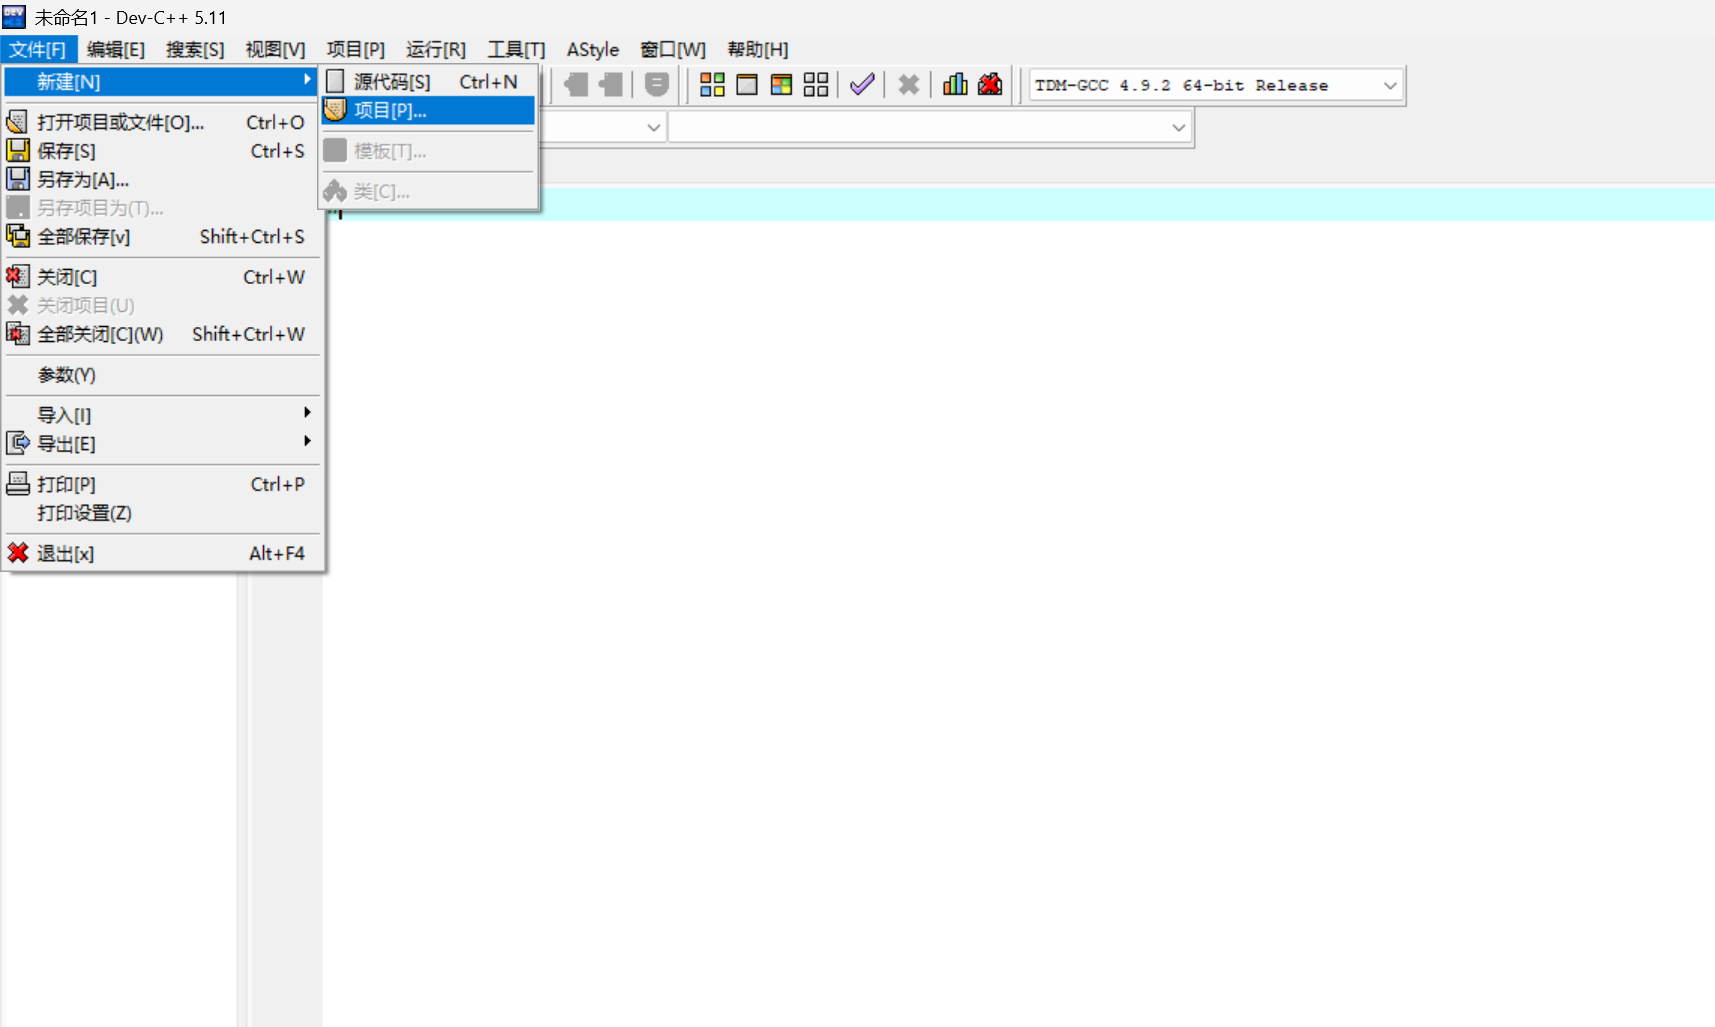
Task: Open the 工具[T] menu
Action: tap(516, 49)
